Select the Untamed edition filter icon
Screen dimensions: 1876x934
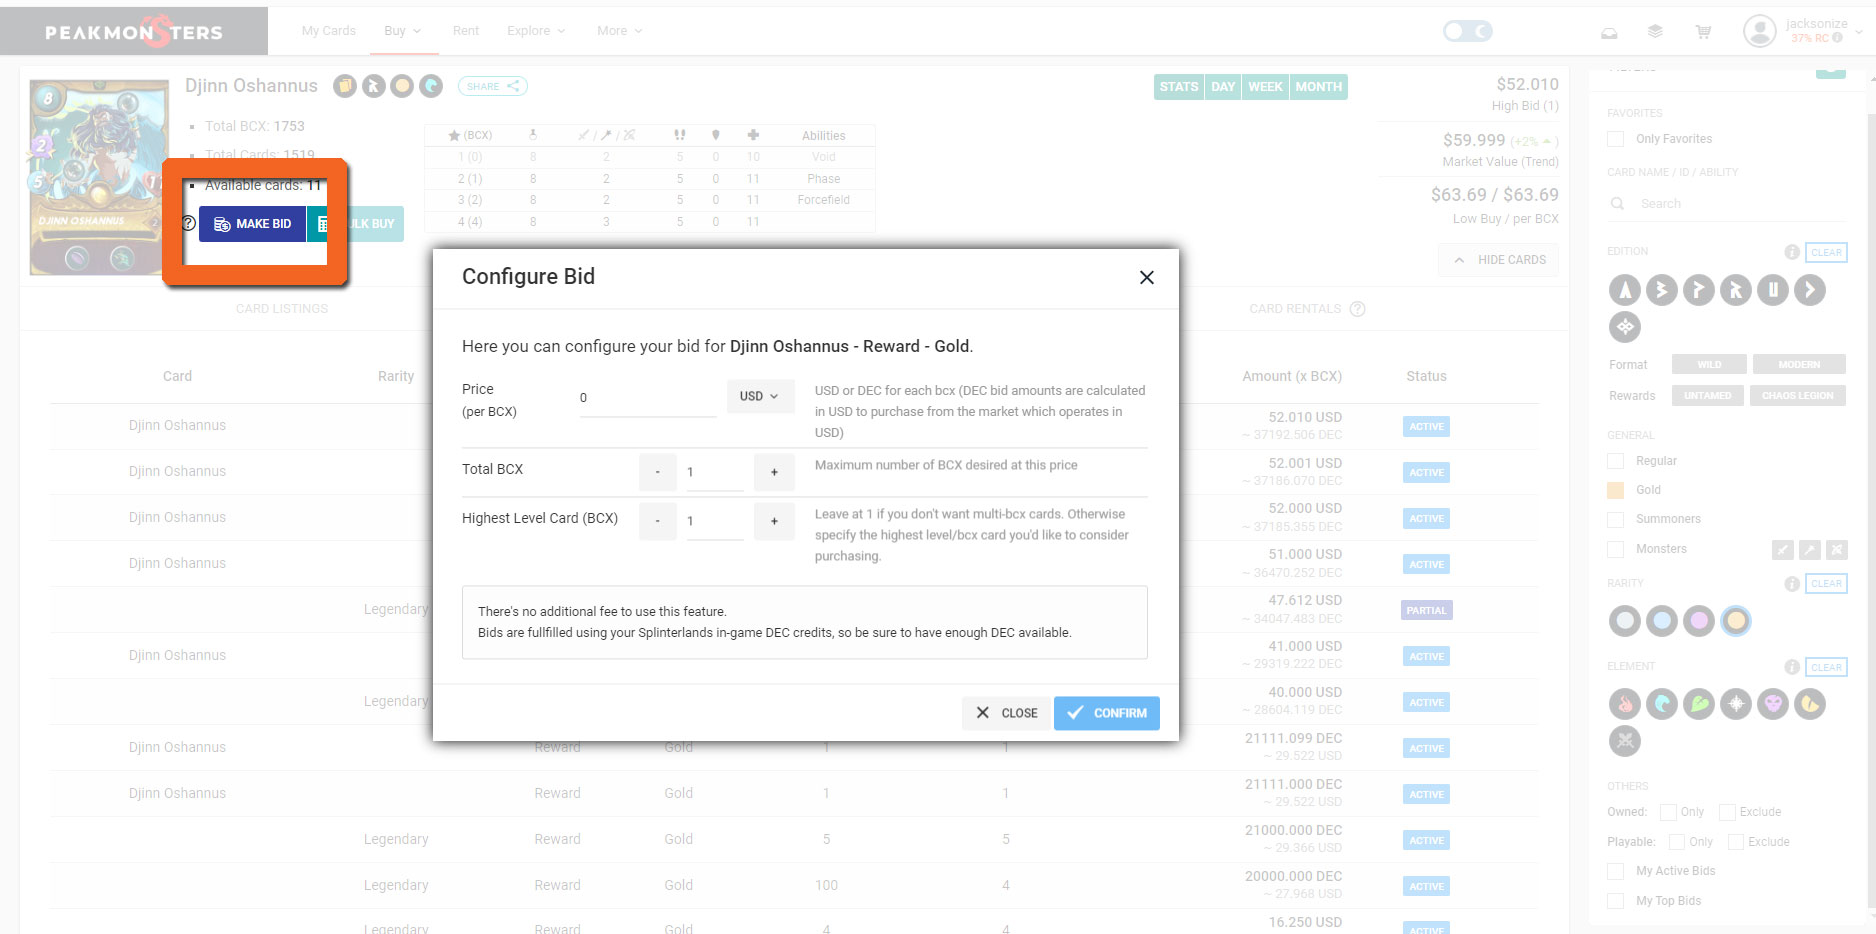point(1773,290)
